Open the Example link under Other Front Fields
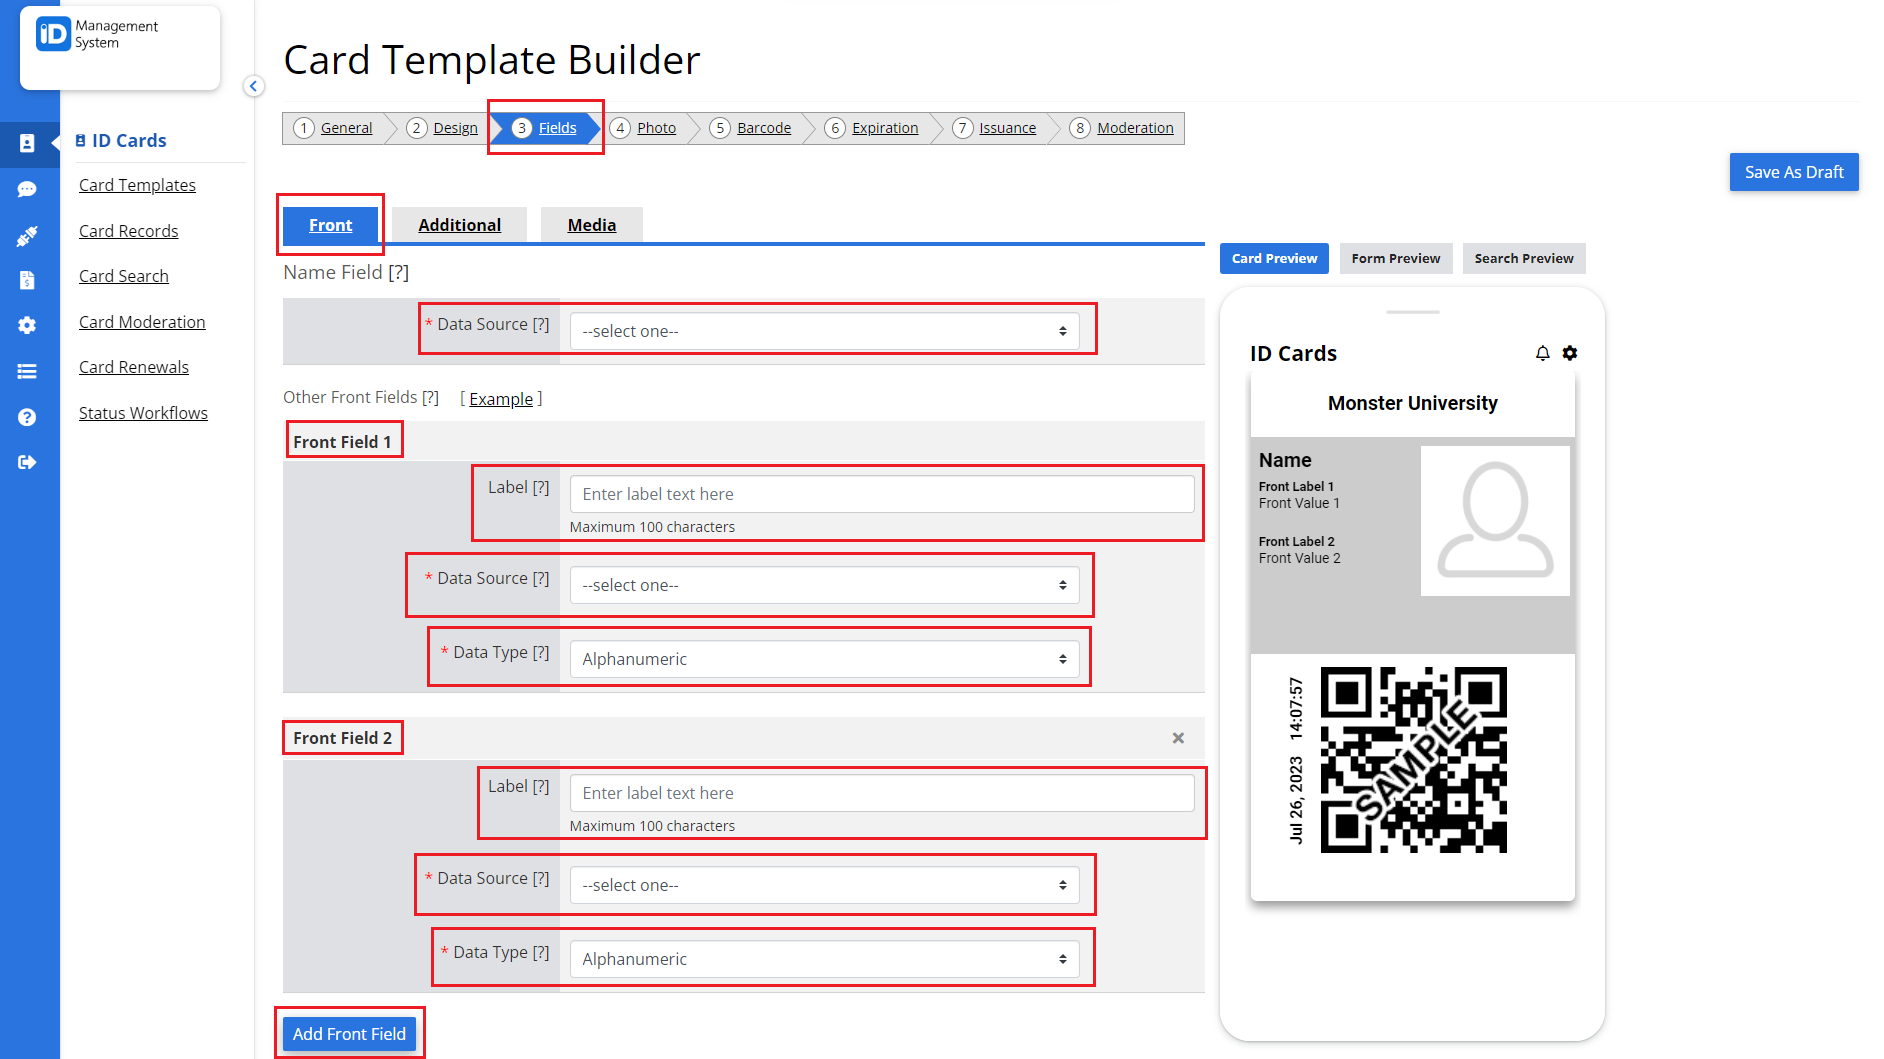The image size is (1884, 1059). (501, 398)
